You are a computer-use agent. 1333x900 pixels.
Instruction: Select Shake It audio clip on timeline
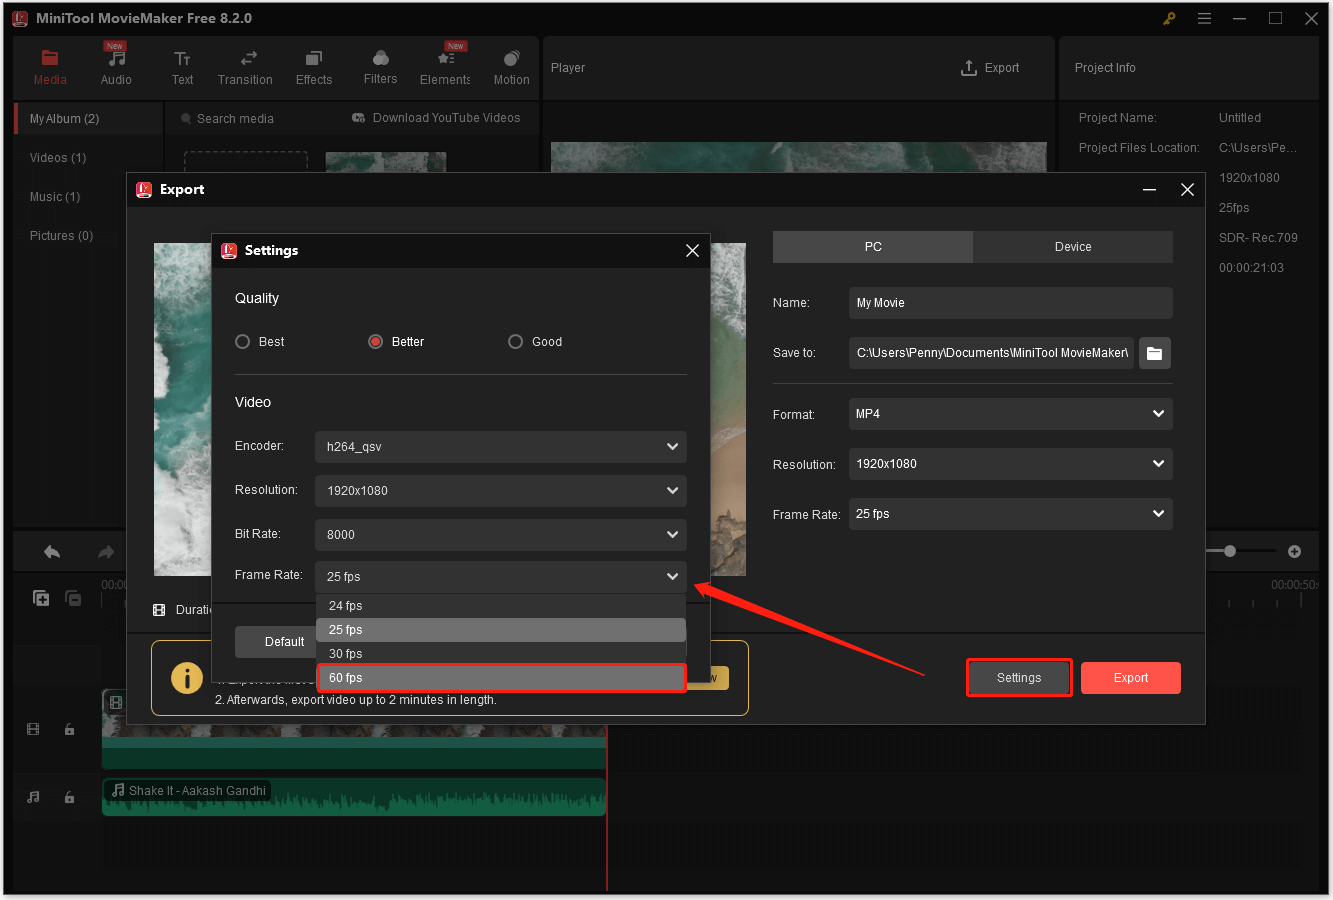pos(354,797)
